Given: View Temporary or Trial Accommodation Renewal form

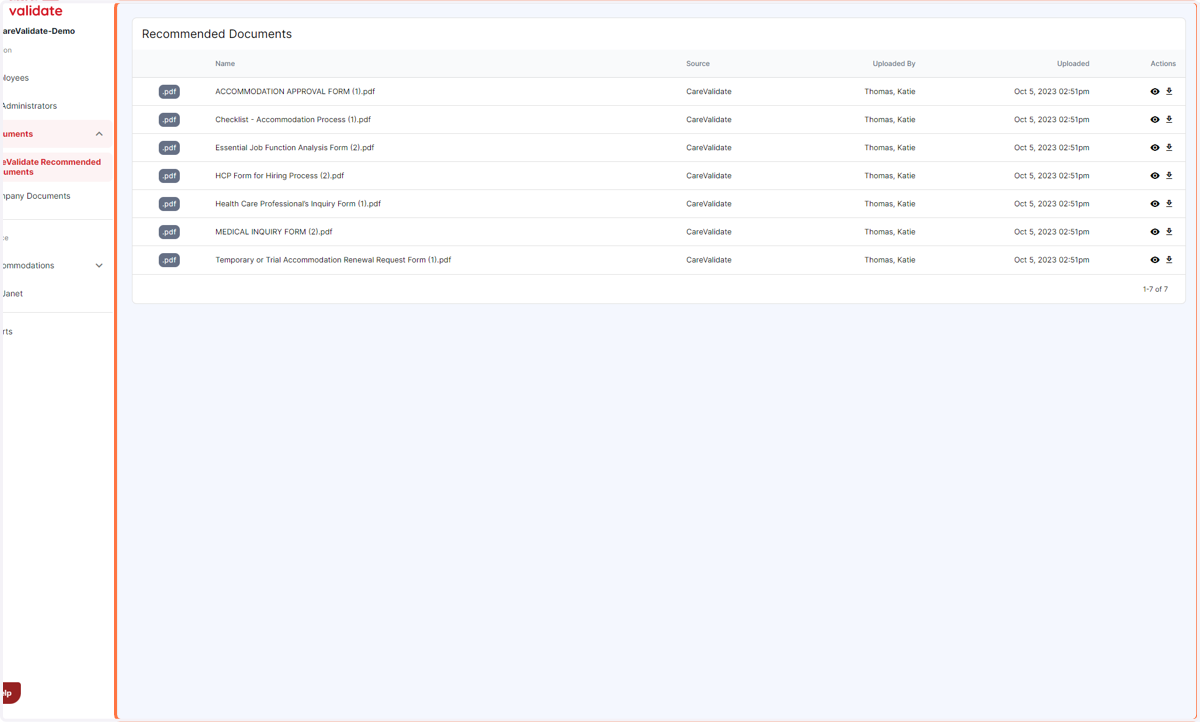Looking at the screenshot, I should point(1155,260).
